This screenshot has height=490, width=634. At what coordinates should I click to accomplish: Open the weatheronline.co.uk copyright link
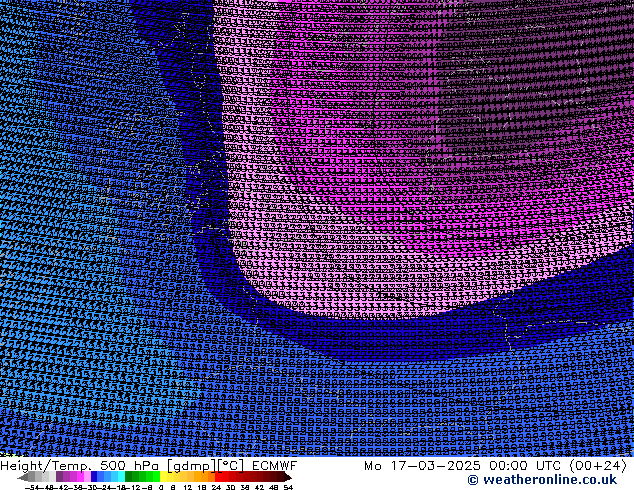click(542, 480)
